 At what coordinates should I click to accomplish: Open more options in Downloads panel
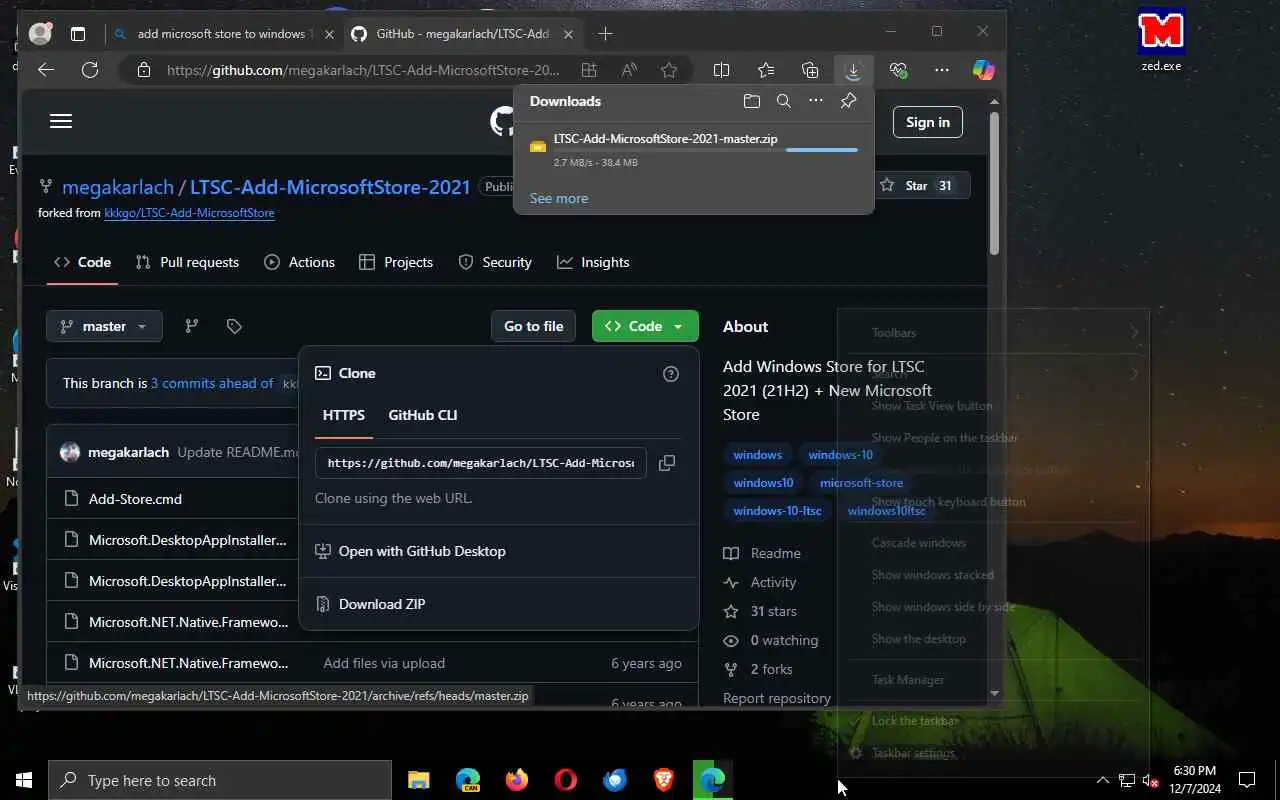(816, 101)
